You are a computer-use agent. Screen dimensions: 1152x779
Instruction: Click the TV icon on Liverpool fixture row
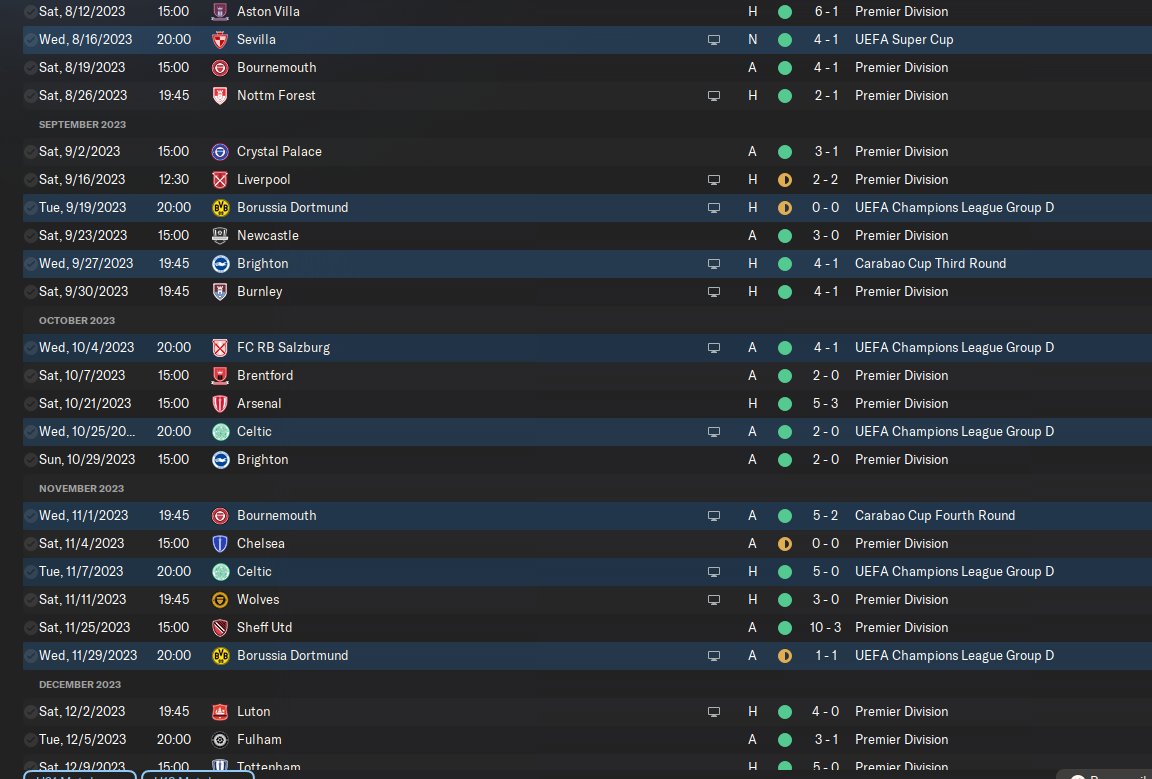tap(713, 180)
